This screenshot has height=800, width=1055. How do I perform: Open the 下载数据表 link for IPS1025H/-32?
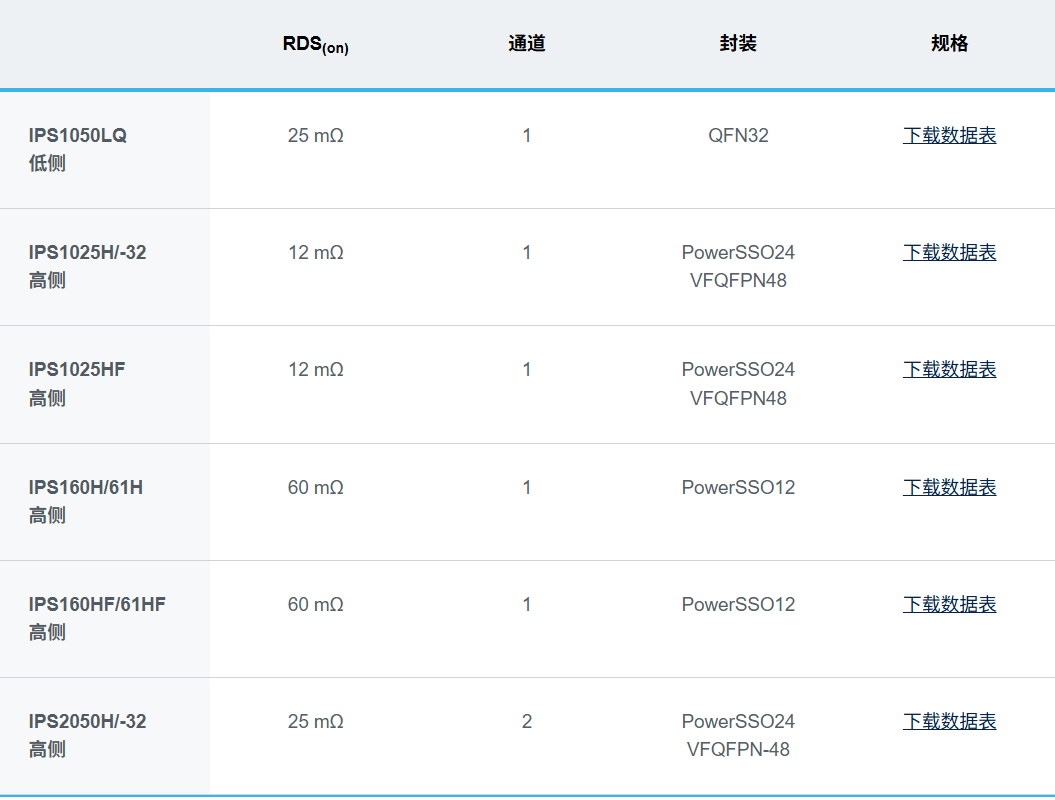point(949,252)
